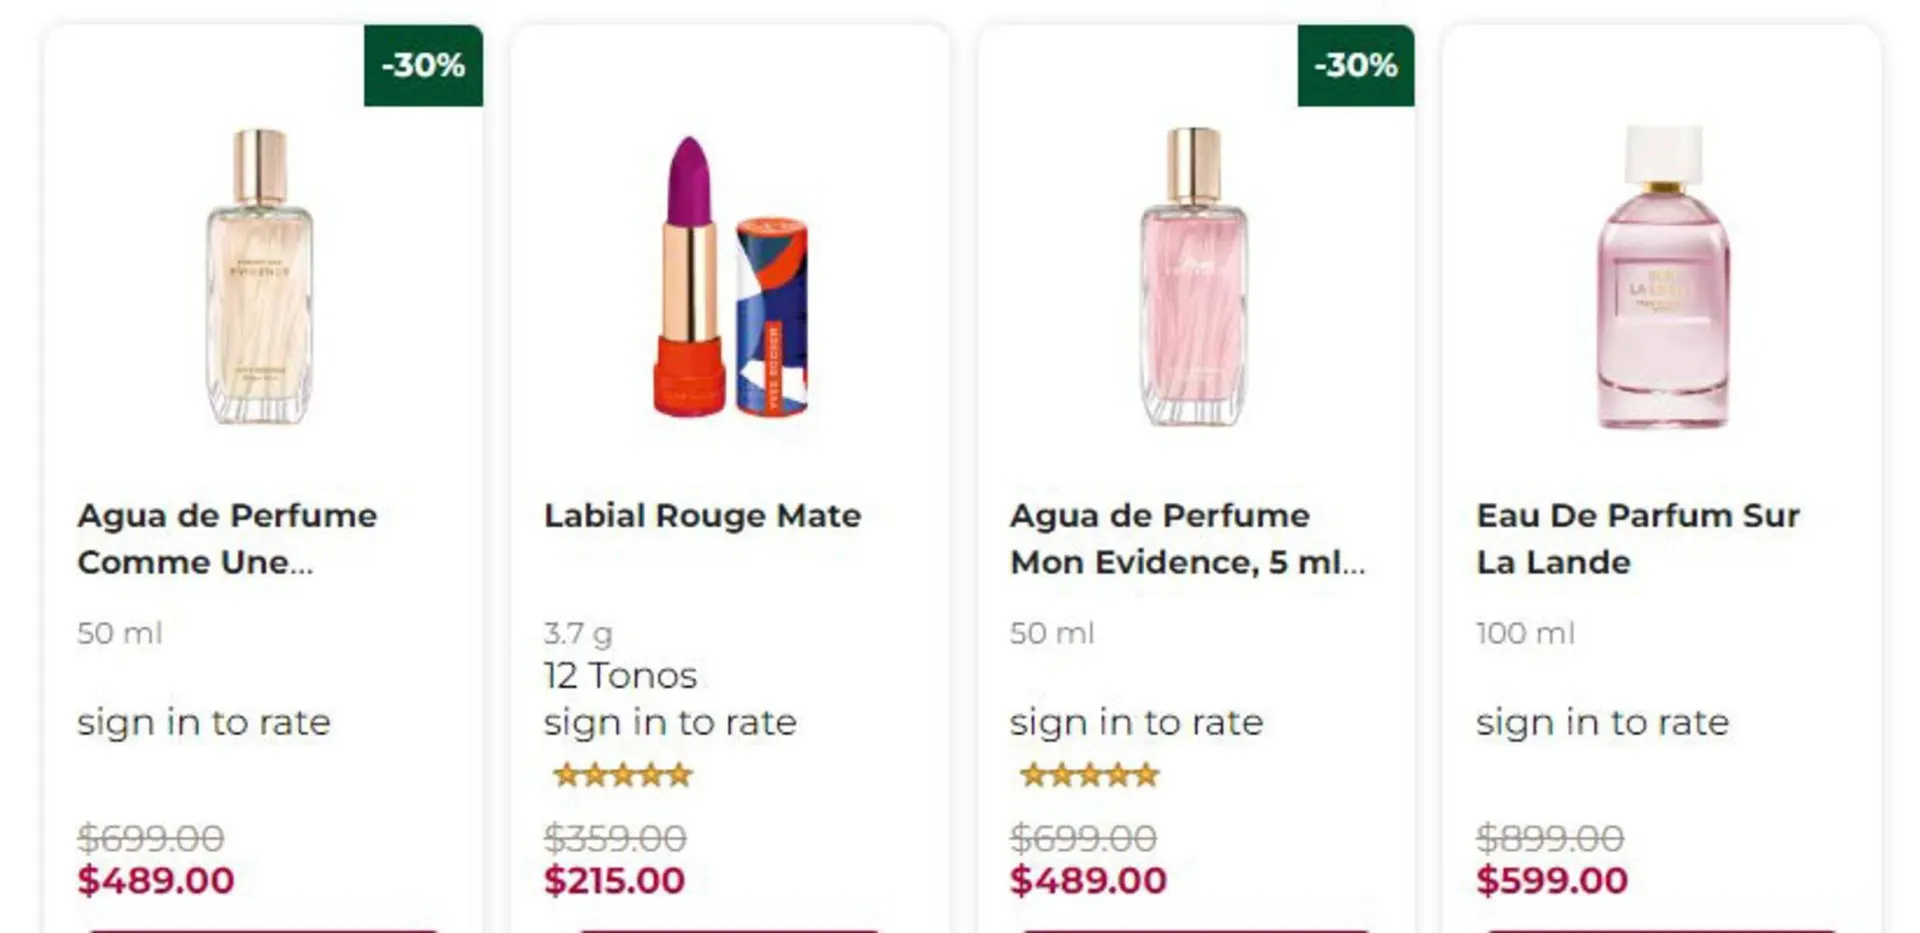Click the 12 Tonos shade option text
The width and height of the screenshot is (1920, 933).
pos(620,676)
